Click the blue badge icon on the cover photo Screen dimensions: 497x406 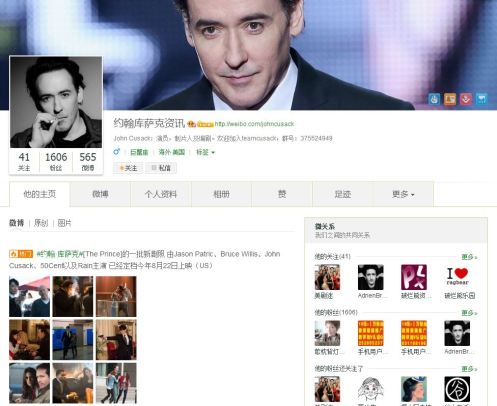[x=434, y=99]
